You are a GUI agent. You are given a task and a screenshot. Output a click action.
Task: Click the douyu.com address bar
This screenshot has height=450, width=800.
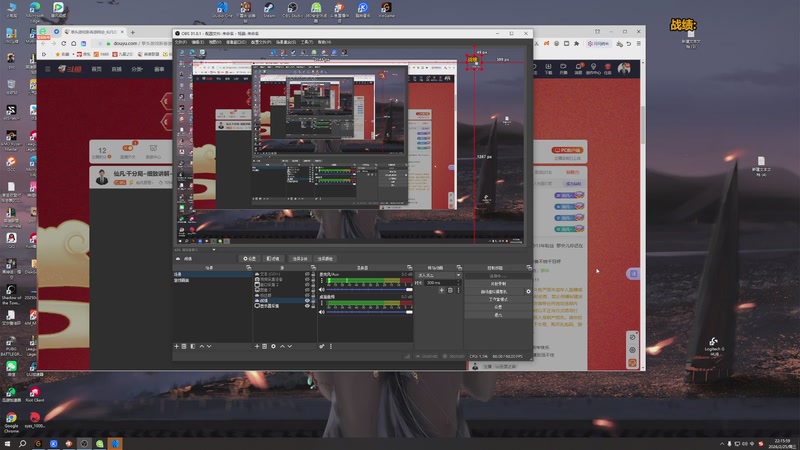point(134,44)
